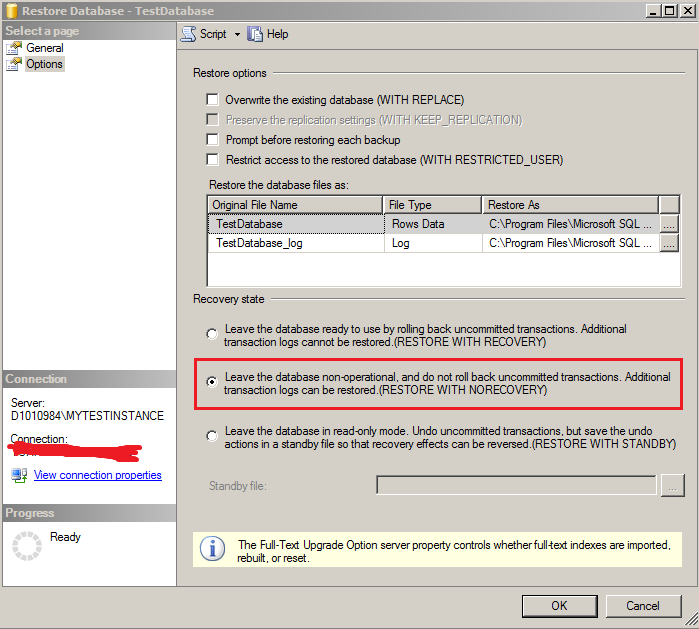Click OK to start the restore
This screenshot has width=699, height=629.
[x=559, y=606]
